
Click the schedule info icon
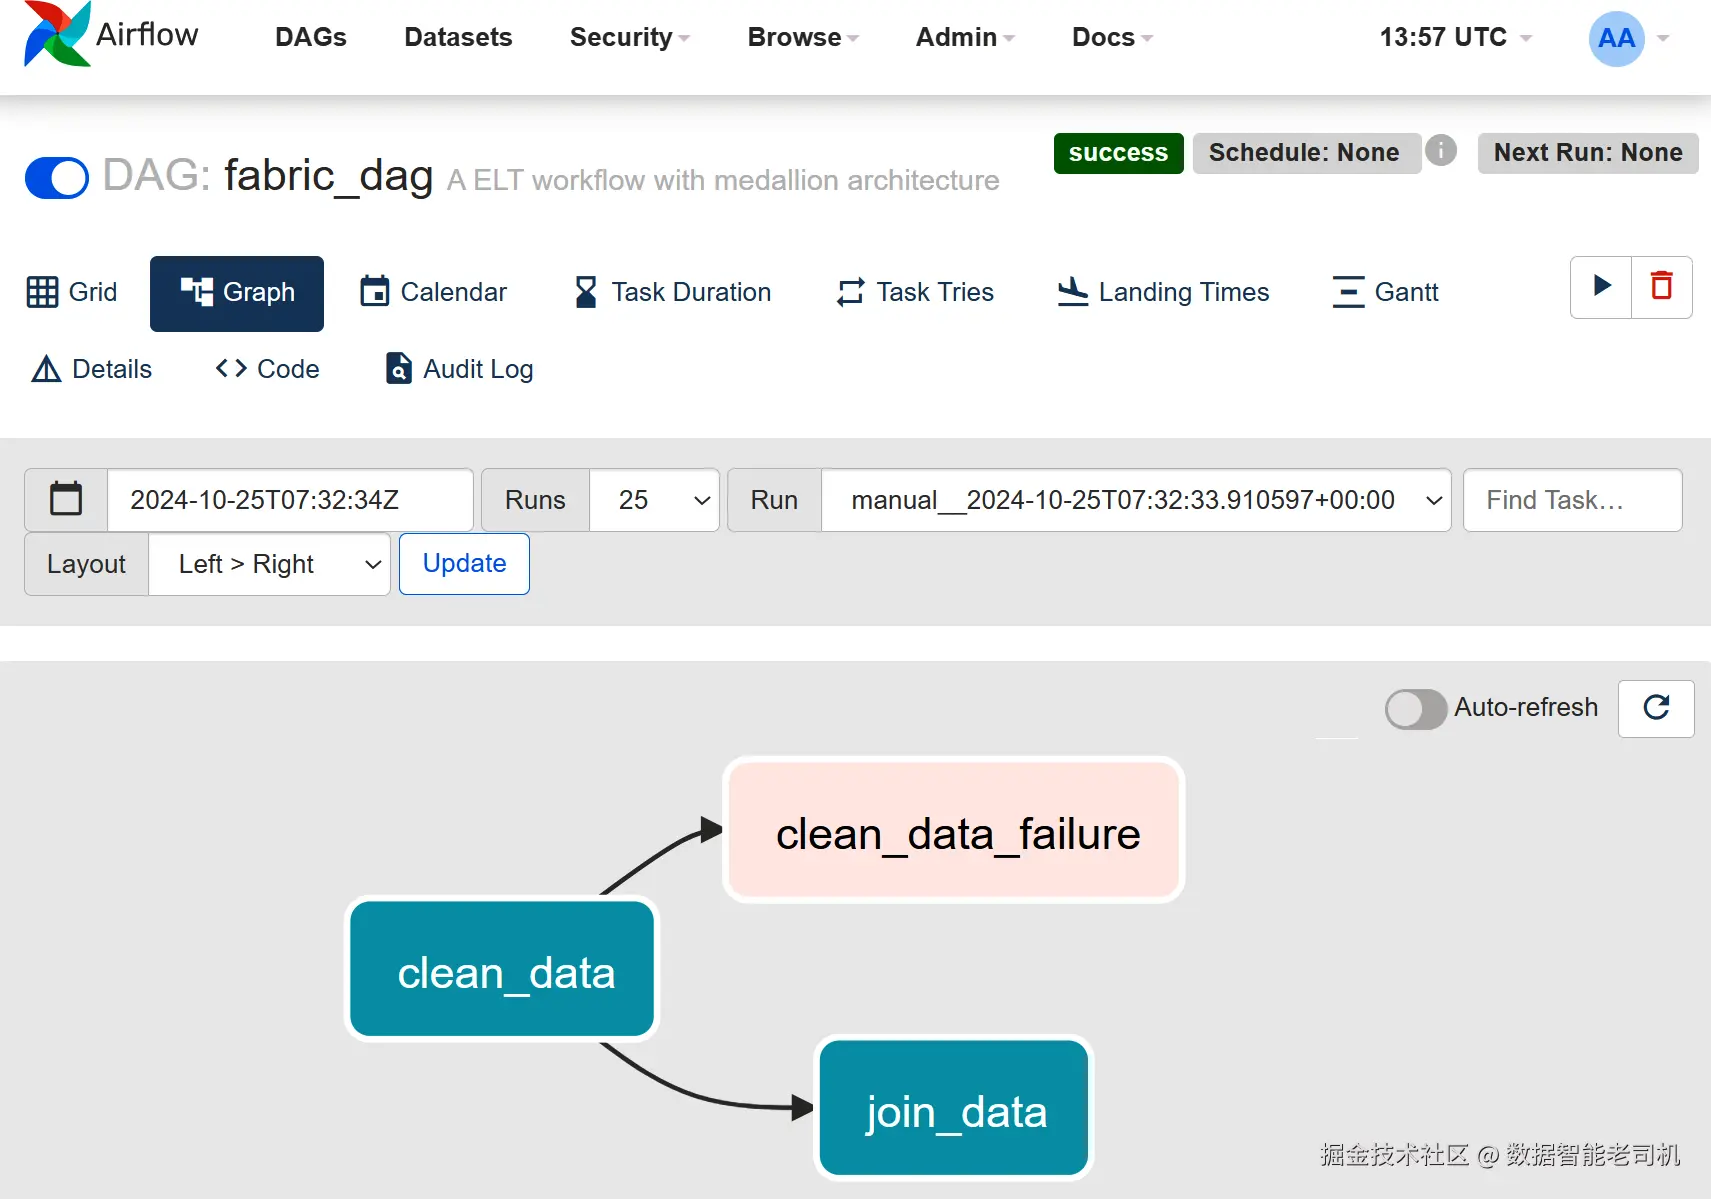click(1440, 151)
